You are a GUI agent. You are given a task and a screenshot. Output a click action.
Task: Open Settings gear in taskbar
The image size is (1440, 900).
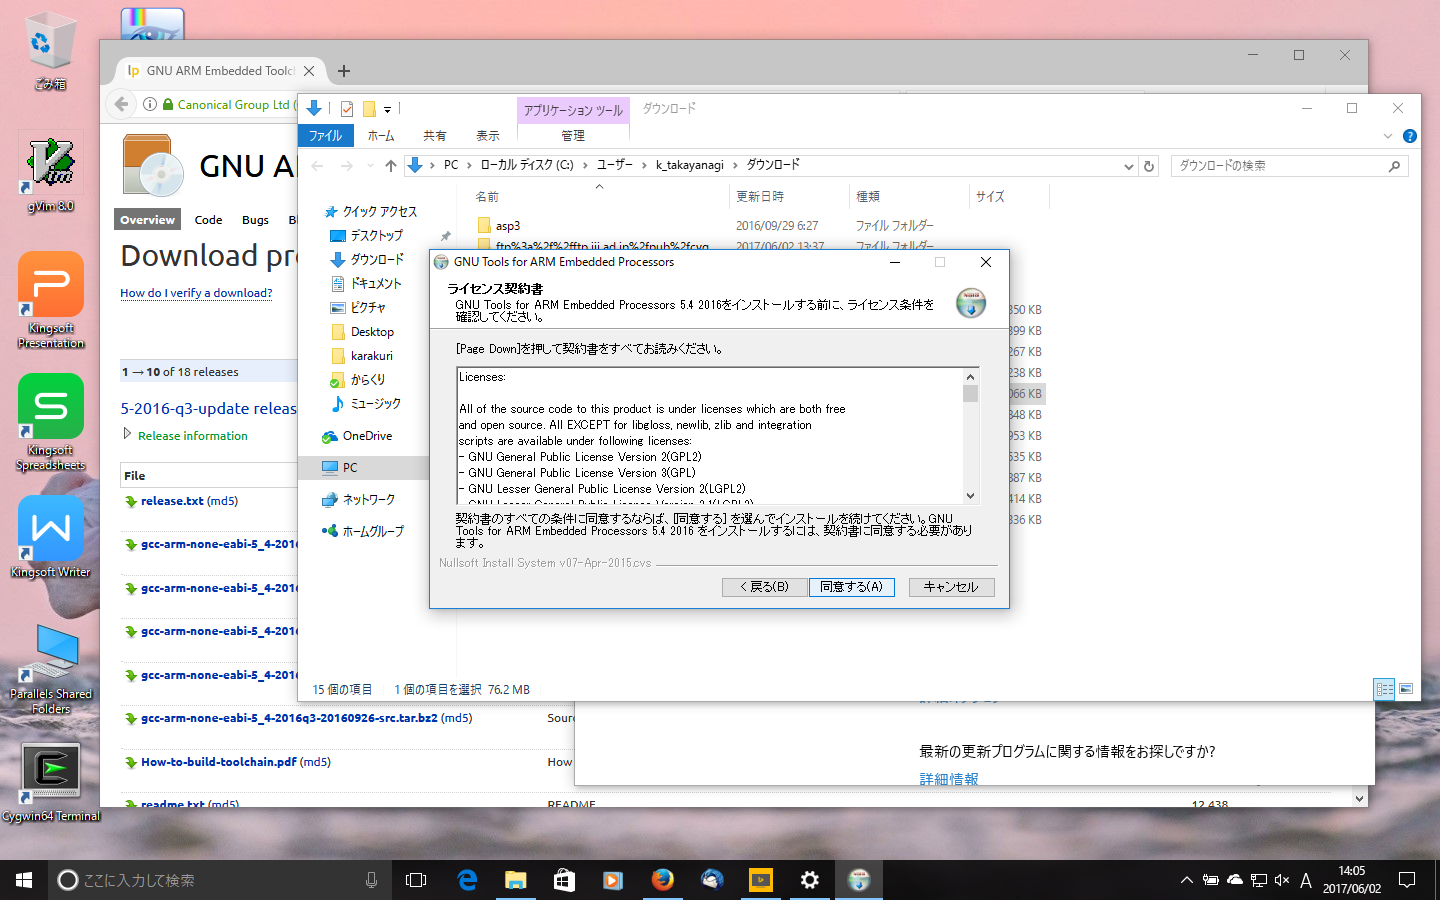[x=809, y=880]
